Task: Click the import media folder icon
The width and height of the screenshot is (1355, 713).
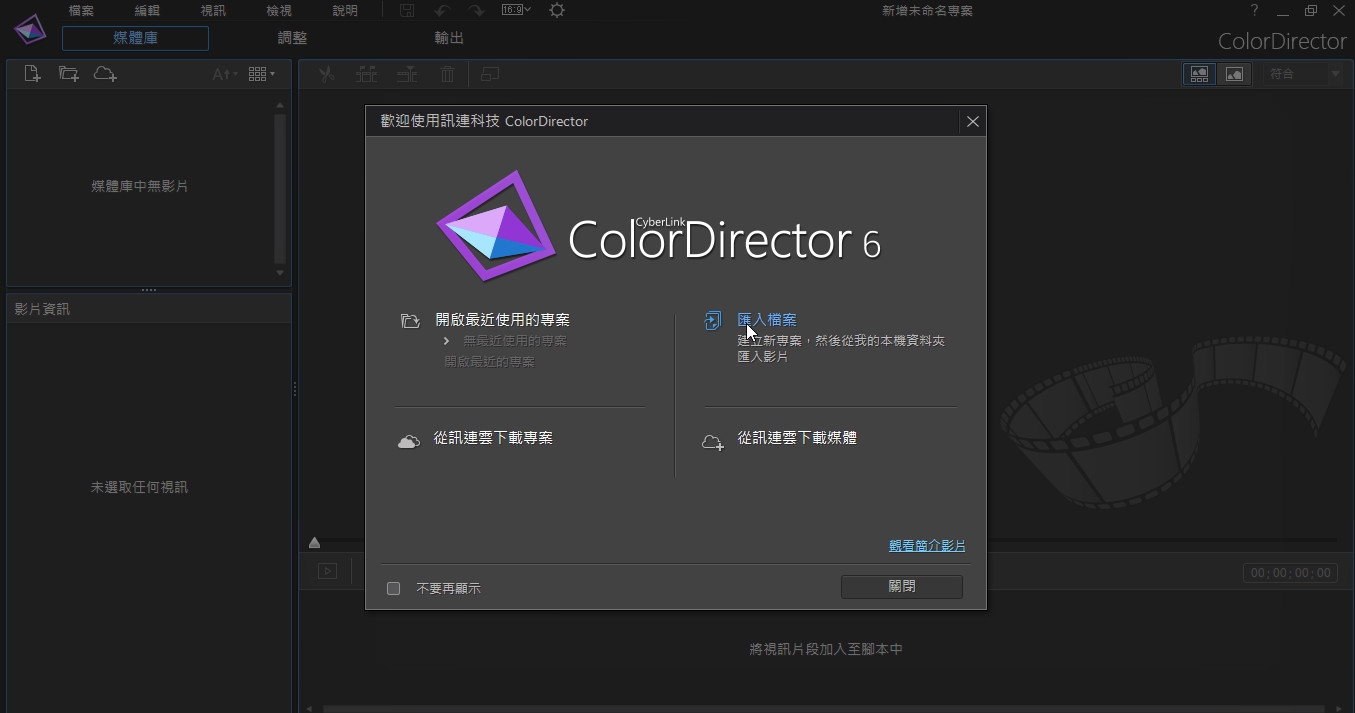Action: pos(68,74)
